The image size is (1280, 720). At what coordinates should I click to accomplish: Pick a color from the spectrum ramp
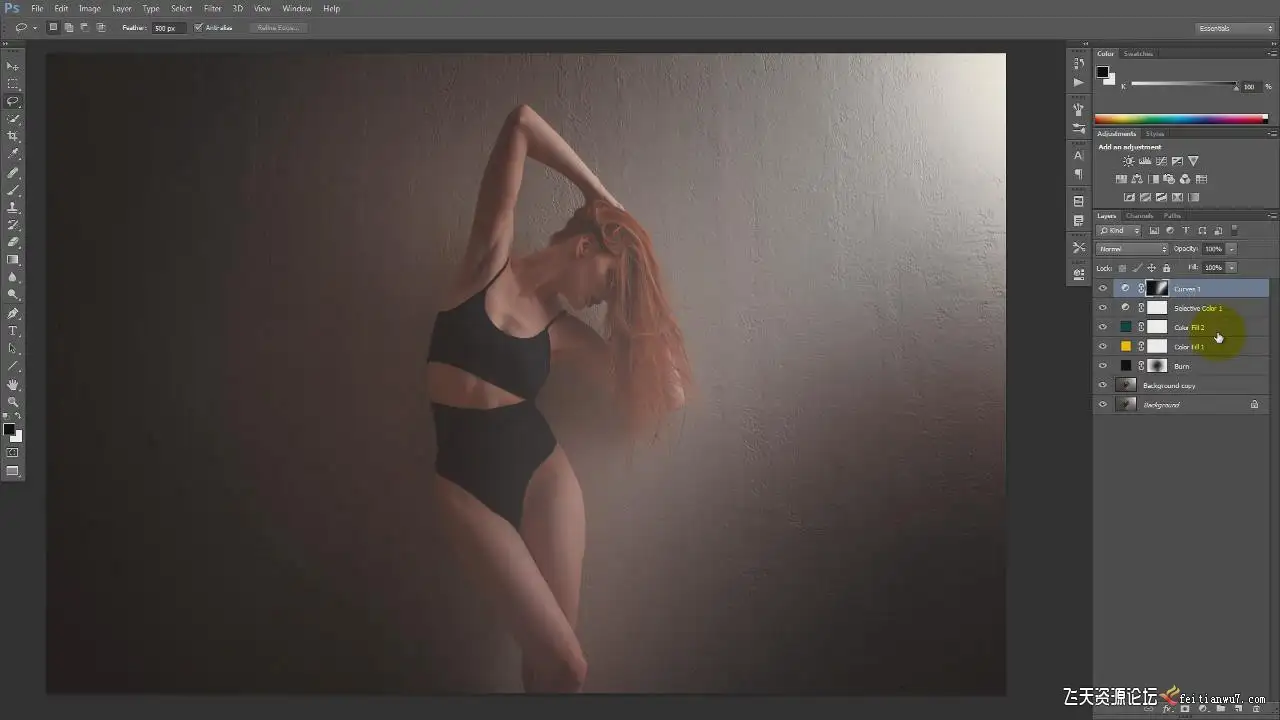(1181, 120)
